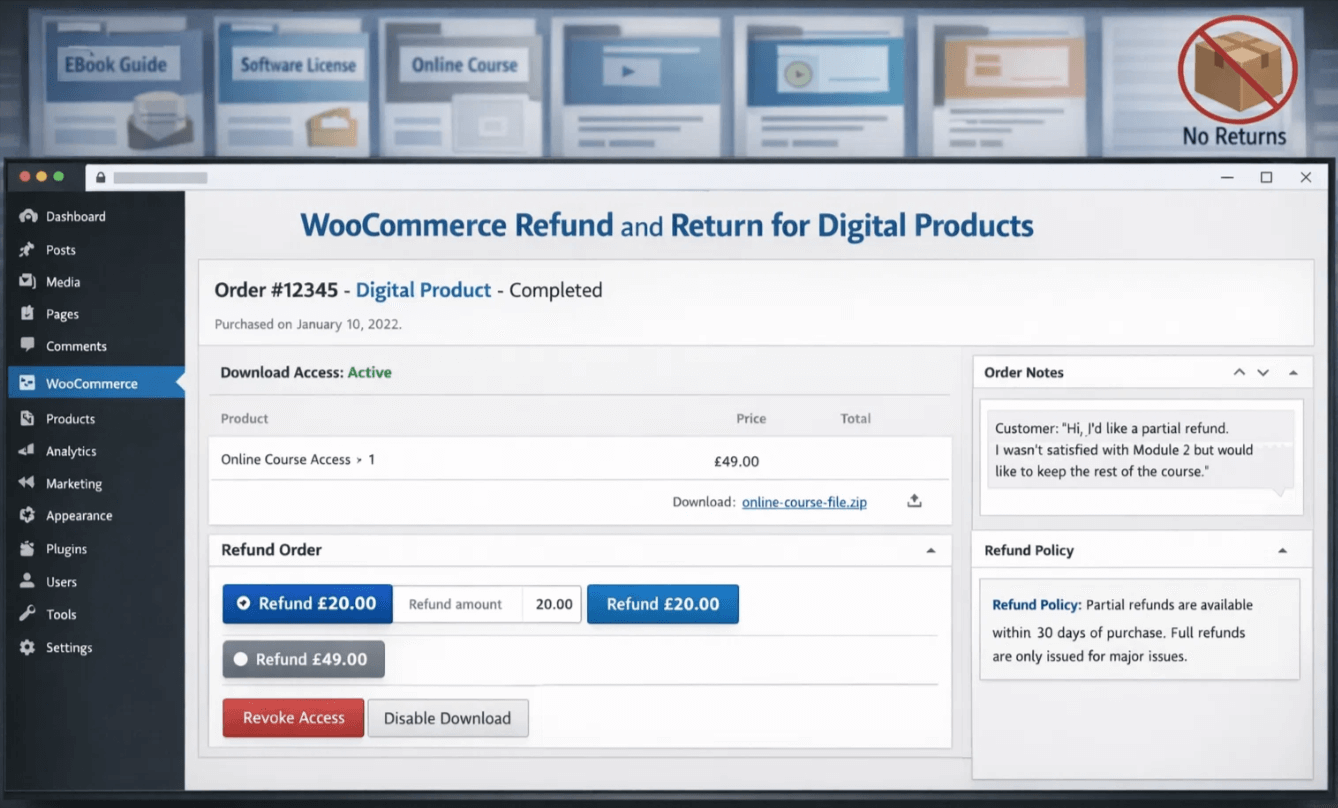Open the Media library from the sidebar
Viewport: 1338px width, 808px height.
click(25, 281)
